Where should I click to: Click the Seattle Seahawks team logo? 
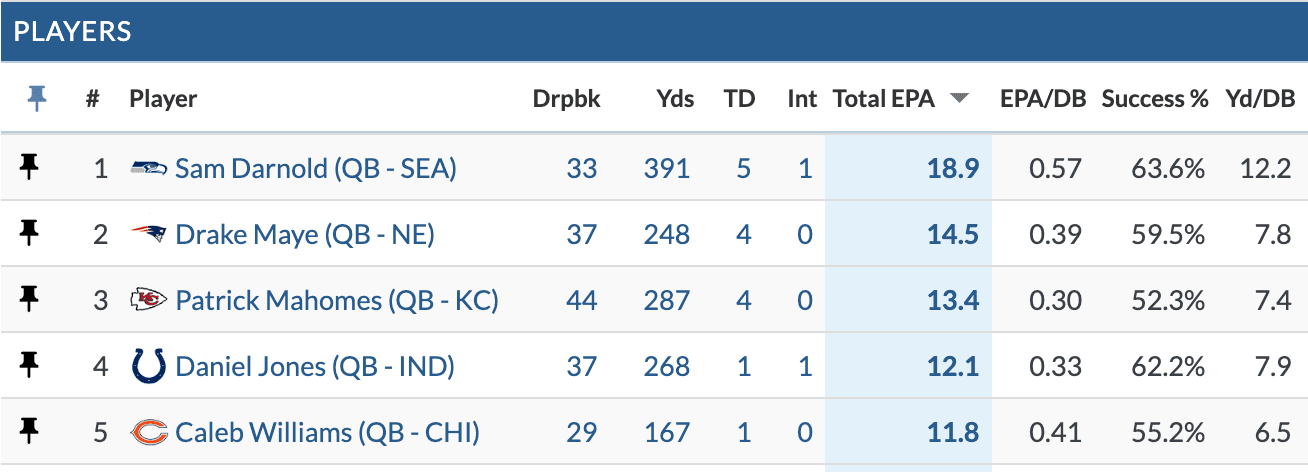tap(148, 168)
